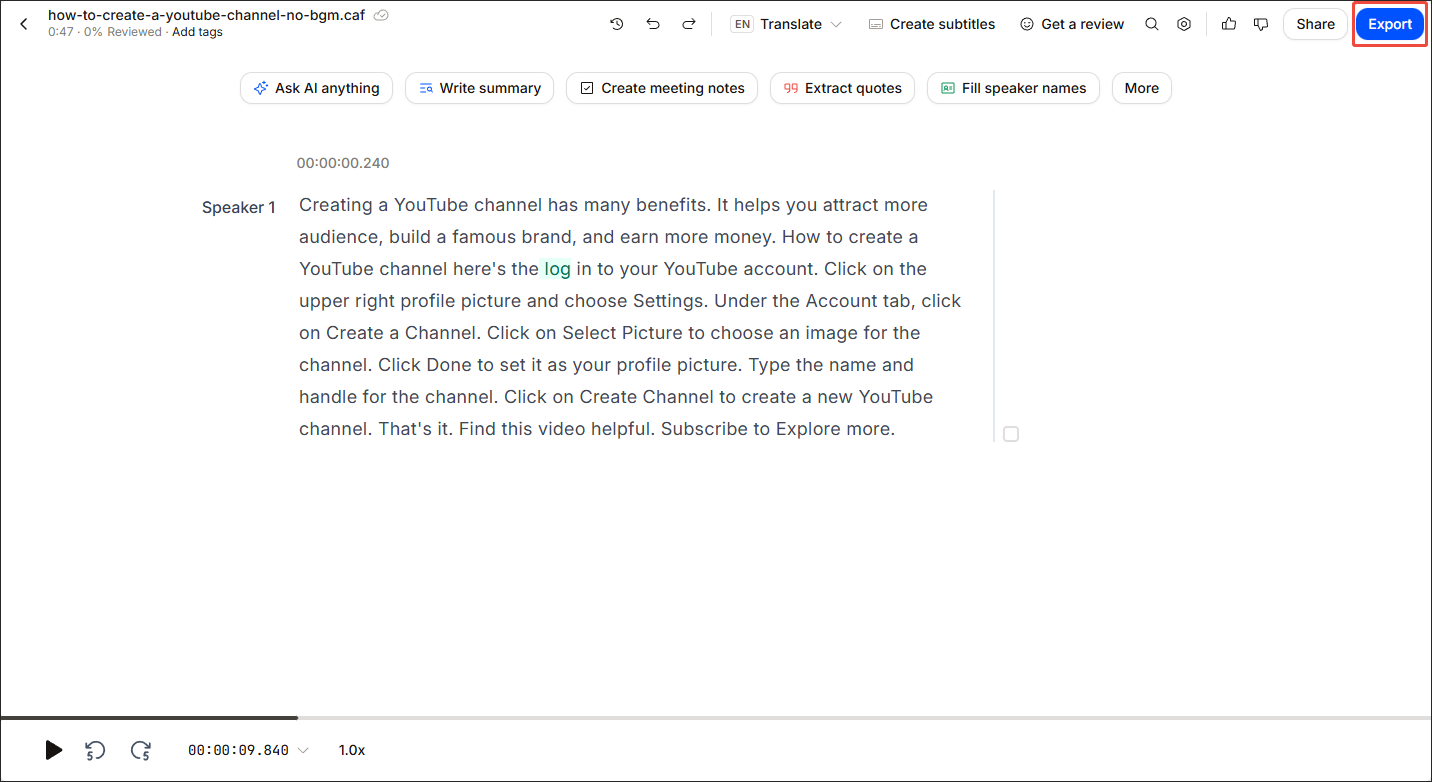Open the search magnifier icon

1151,23
